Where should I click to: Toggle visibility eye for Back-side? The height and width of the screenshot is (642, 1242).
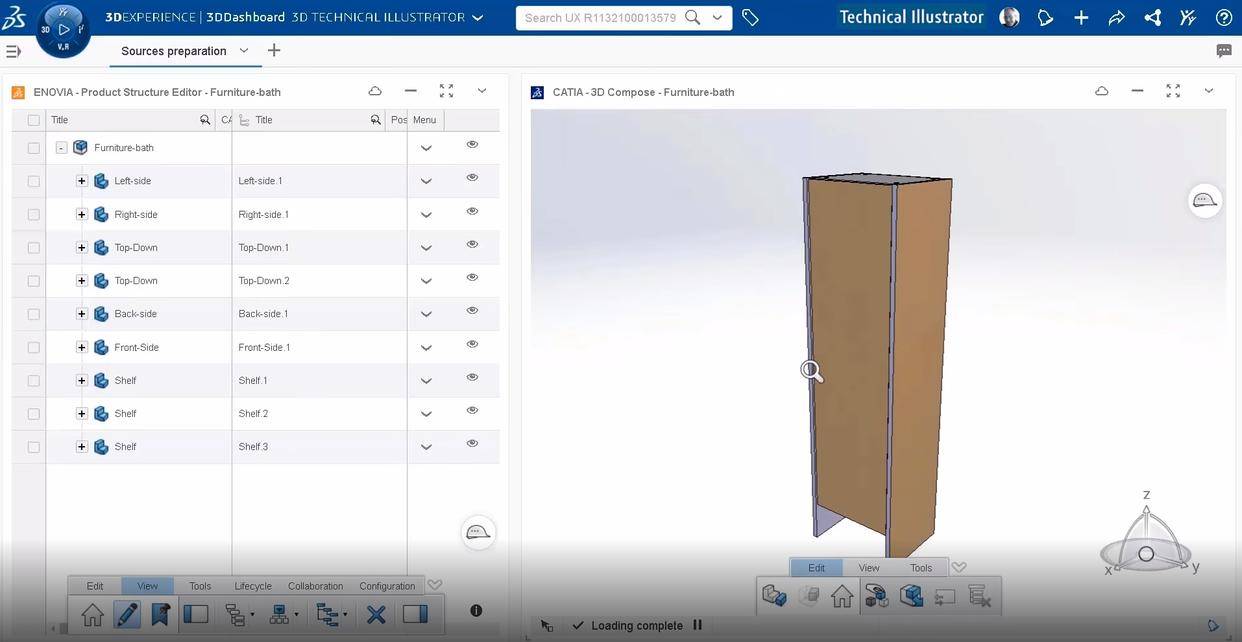tap(472, 311)
